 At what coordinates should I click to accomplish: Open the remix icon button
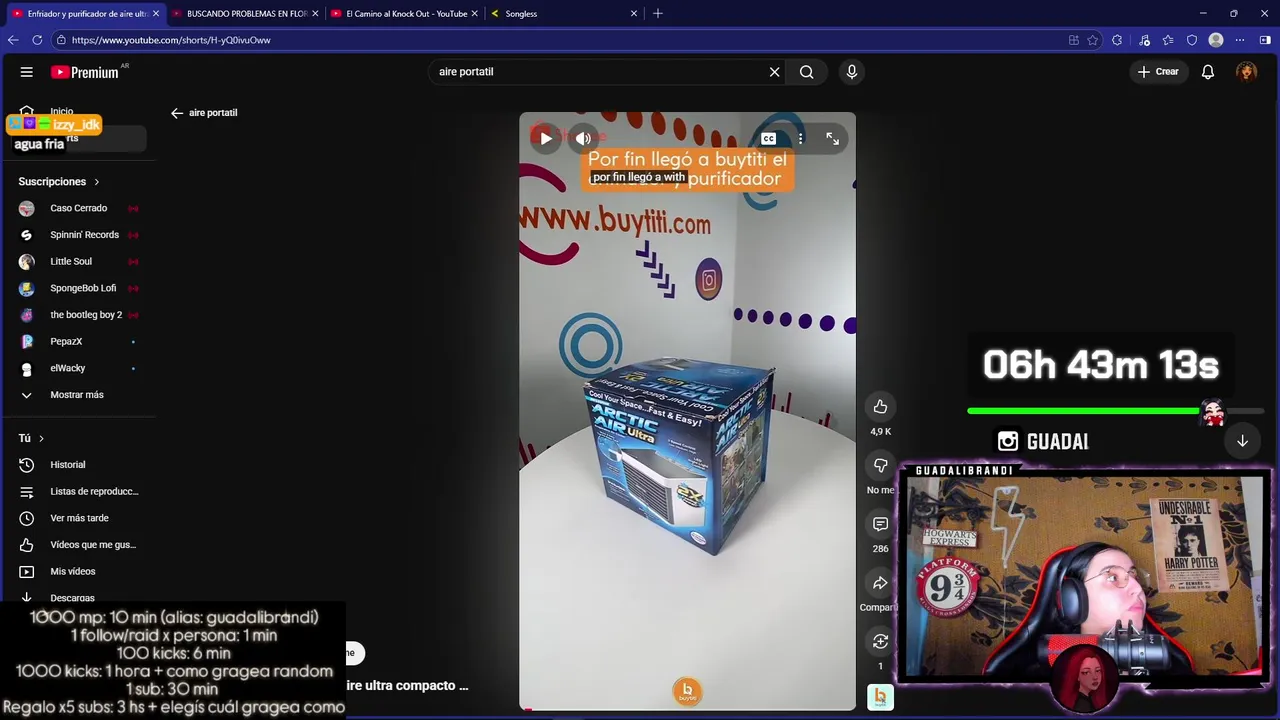880,641
